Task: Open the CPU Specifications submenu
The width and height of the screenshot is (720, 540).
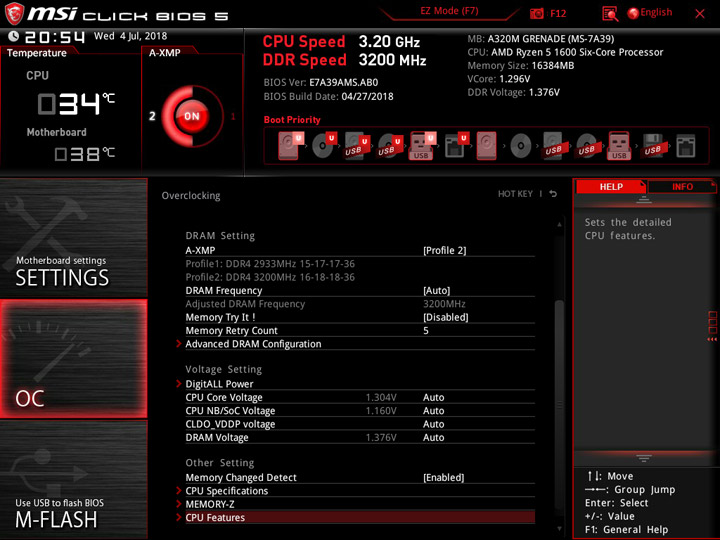Action: (x=227, y=490)
